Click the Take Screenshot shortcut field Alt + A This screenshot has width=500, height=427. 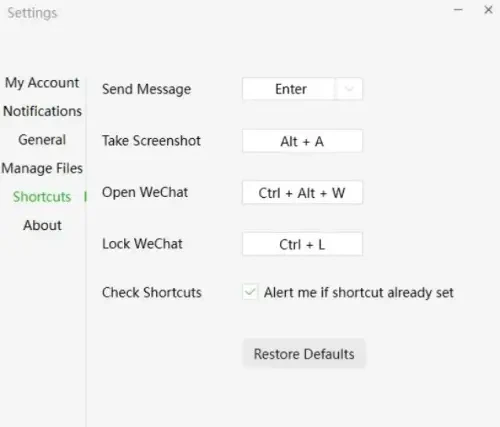point(302,141)
